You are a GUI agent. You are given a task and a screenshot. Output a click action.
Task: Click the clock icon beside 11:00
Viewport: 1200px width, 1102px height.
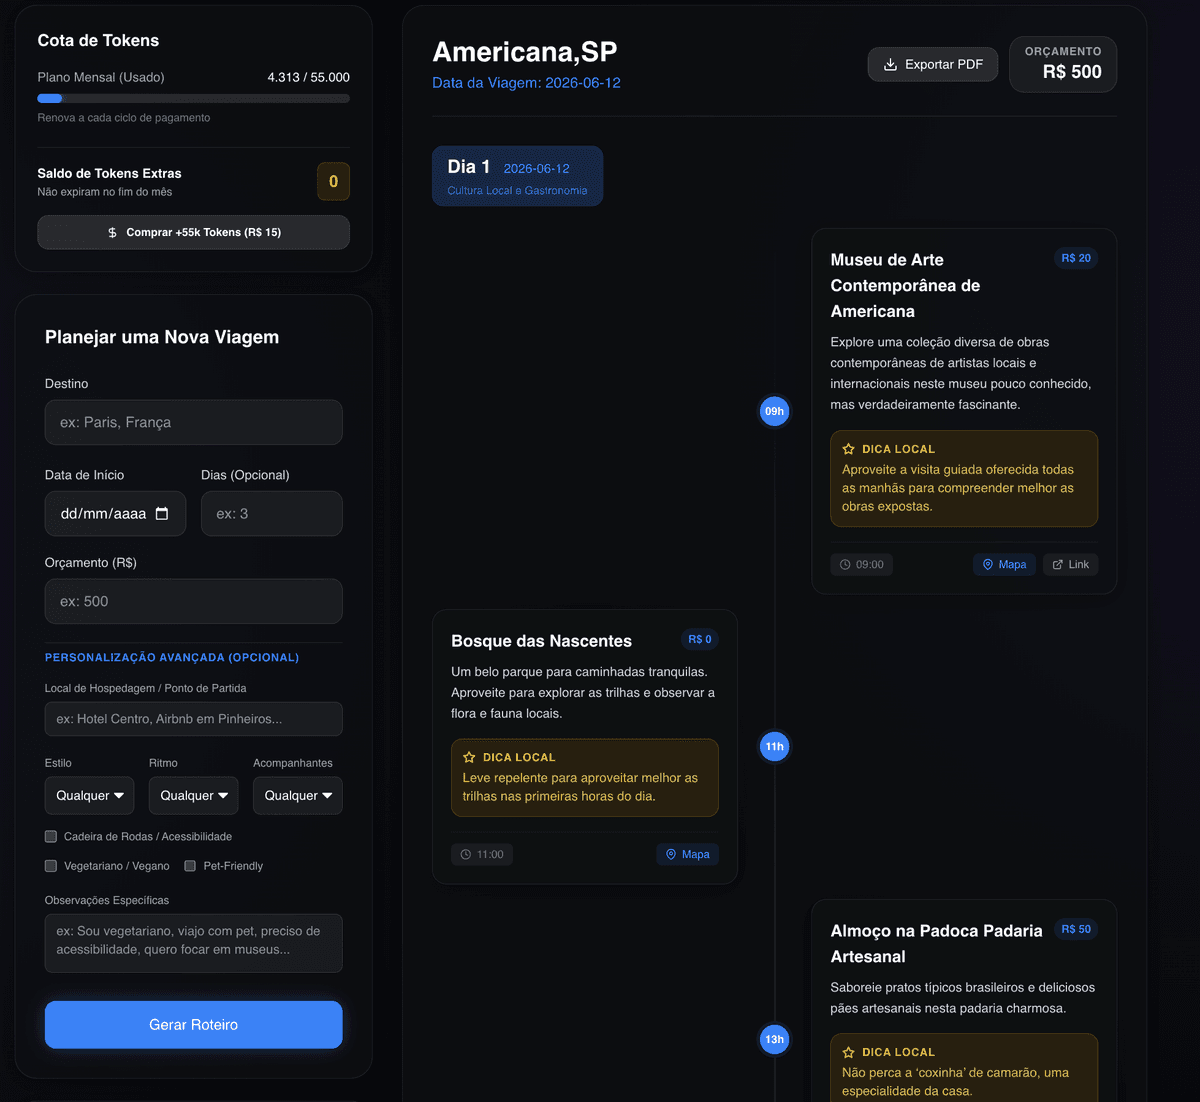pos(466,855)
